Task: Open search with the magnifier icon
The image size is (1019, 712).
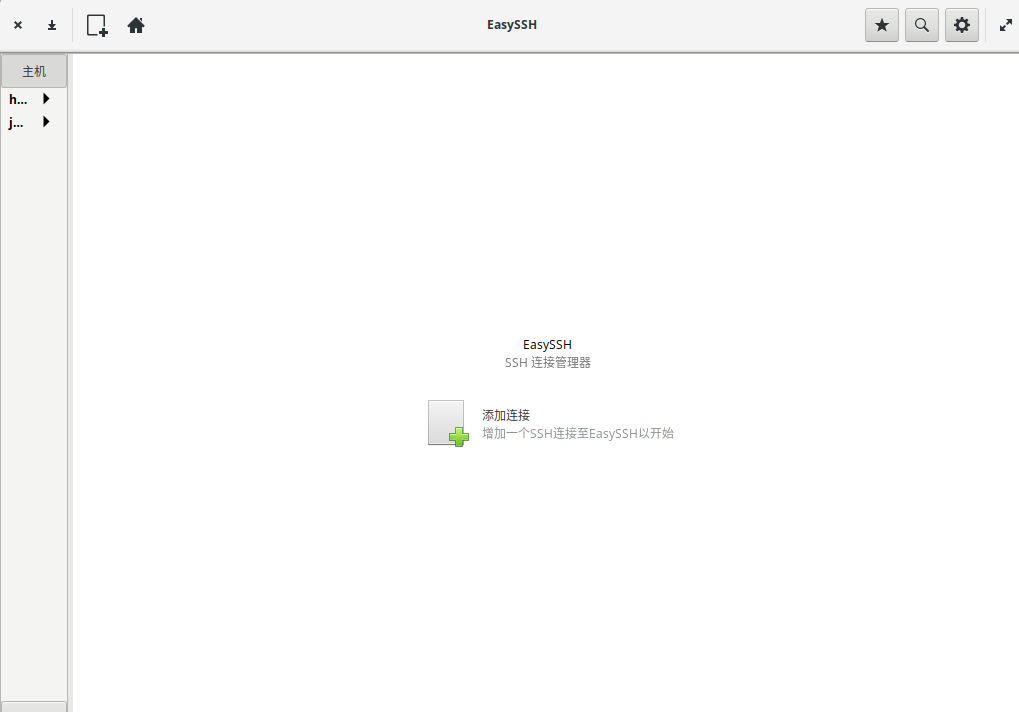Action: click(x=921, y=25)
